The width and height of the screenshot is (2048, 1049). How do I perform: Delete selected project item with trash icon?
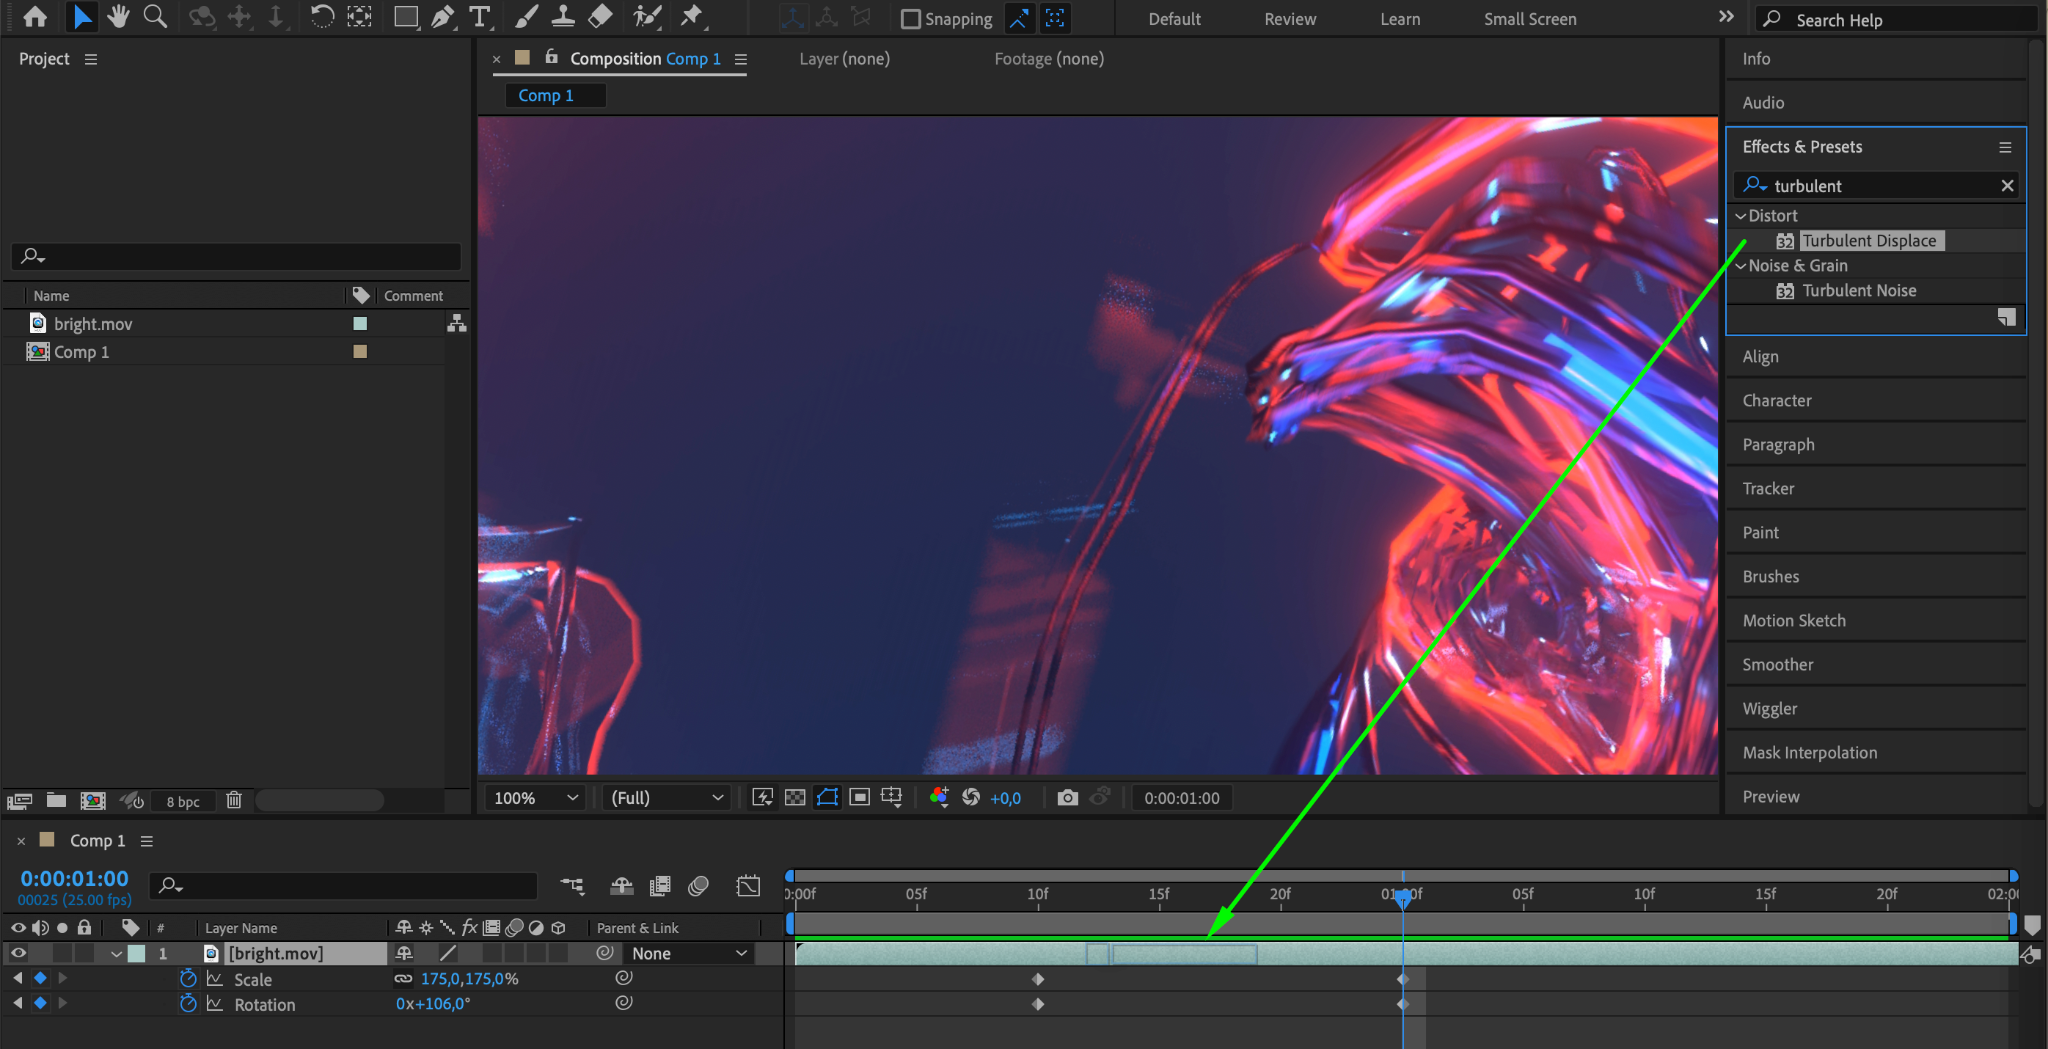pyautogui.click(x=234, y=800)
